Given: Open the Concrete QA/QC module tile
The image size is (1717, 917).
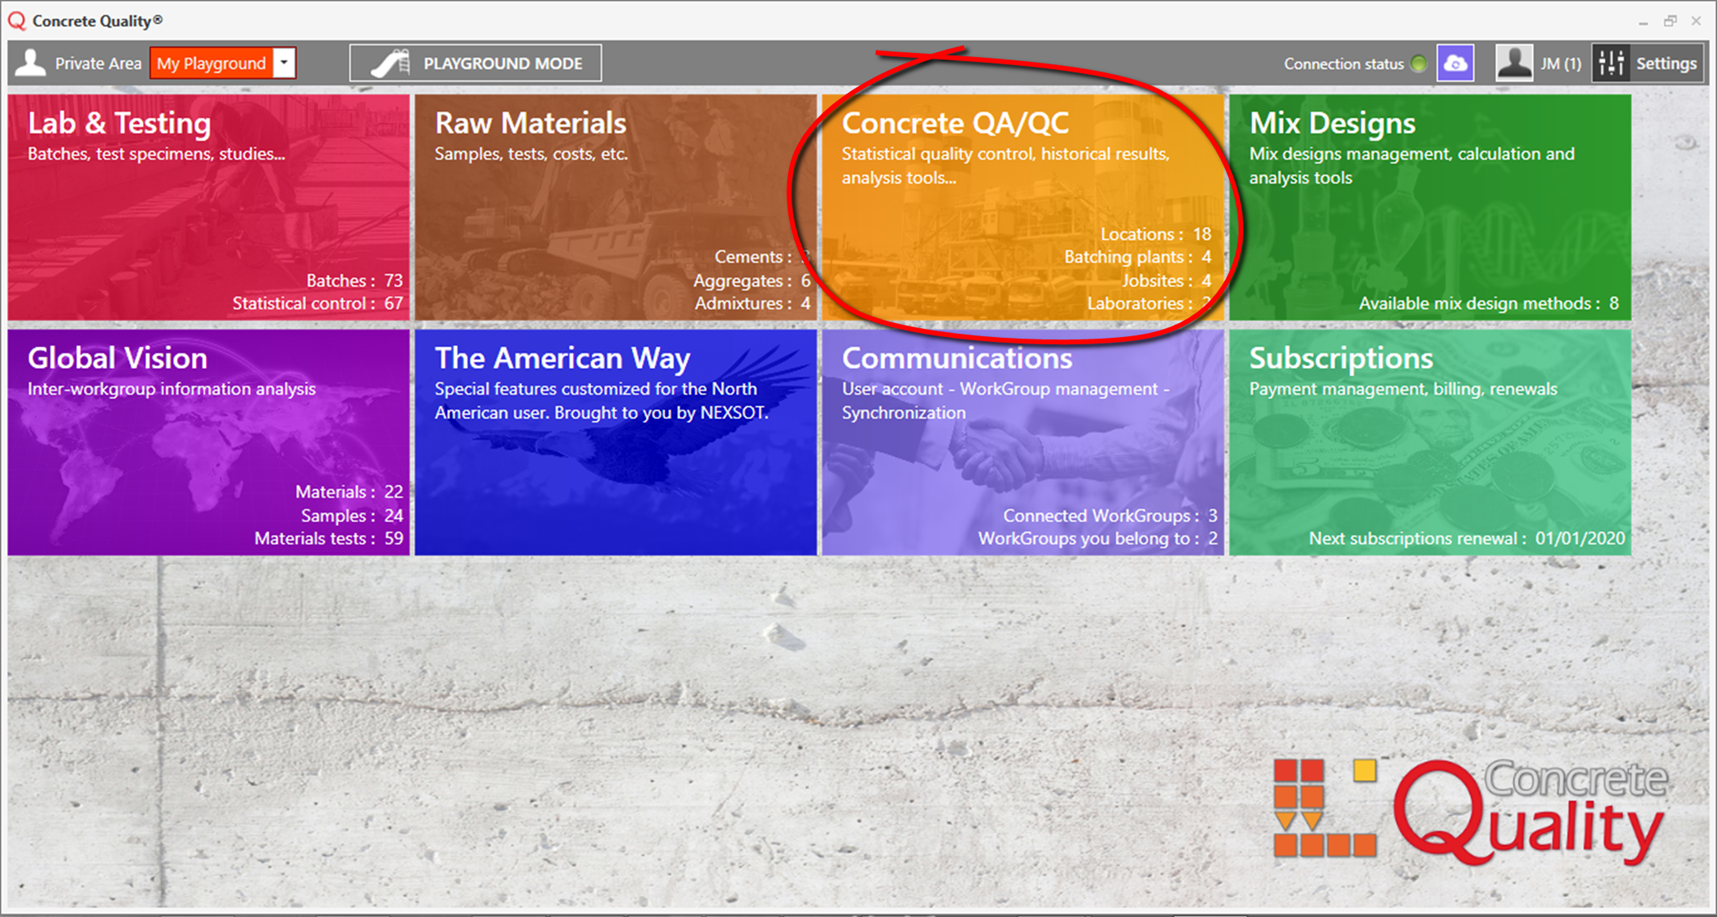Looking at the screenshot, I should tap(1022, 208).
